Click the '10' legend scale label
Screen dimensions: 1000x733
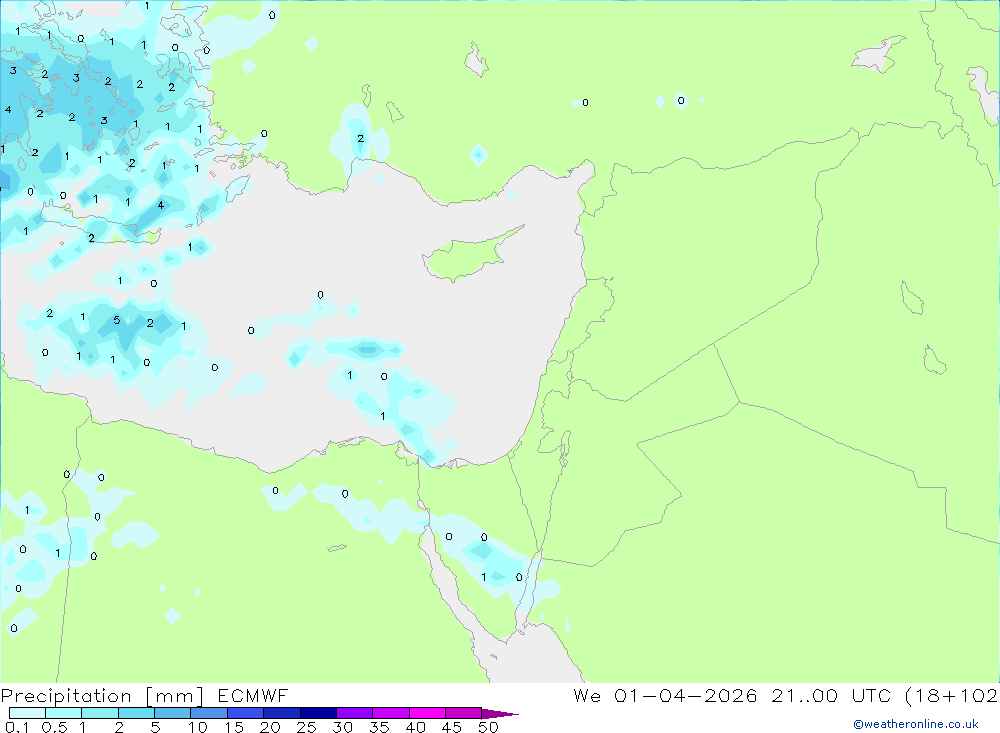pyautogui.click(x=198, y=727)
